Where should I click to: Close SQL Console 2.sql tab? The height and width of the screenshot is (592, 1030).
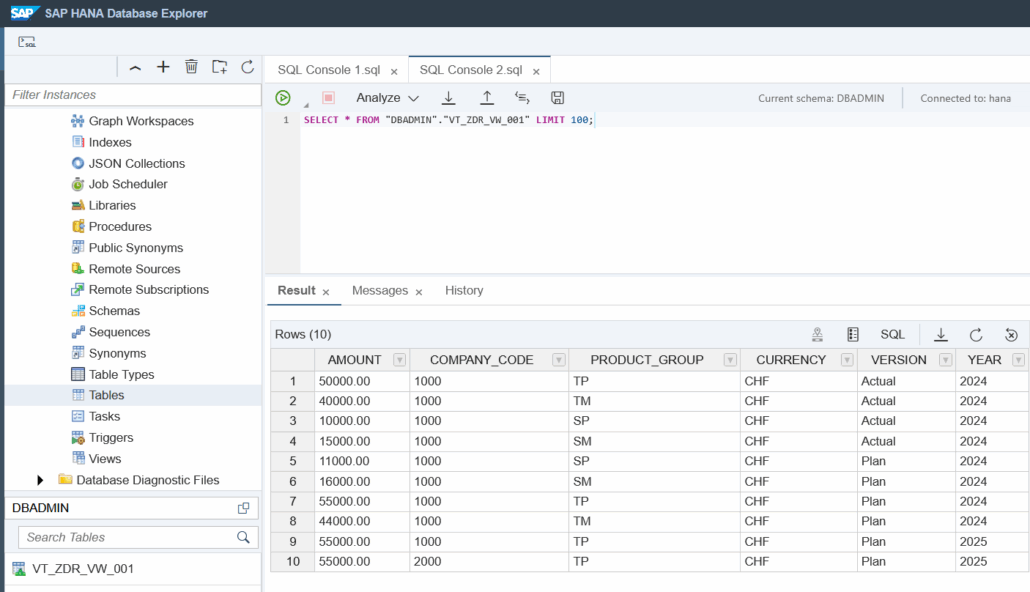(x=536, y=72)
